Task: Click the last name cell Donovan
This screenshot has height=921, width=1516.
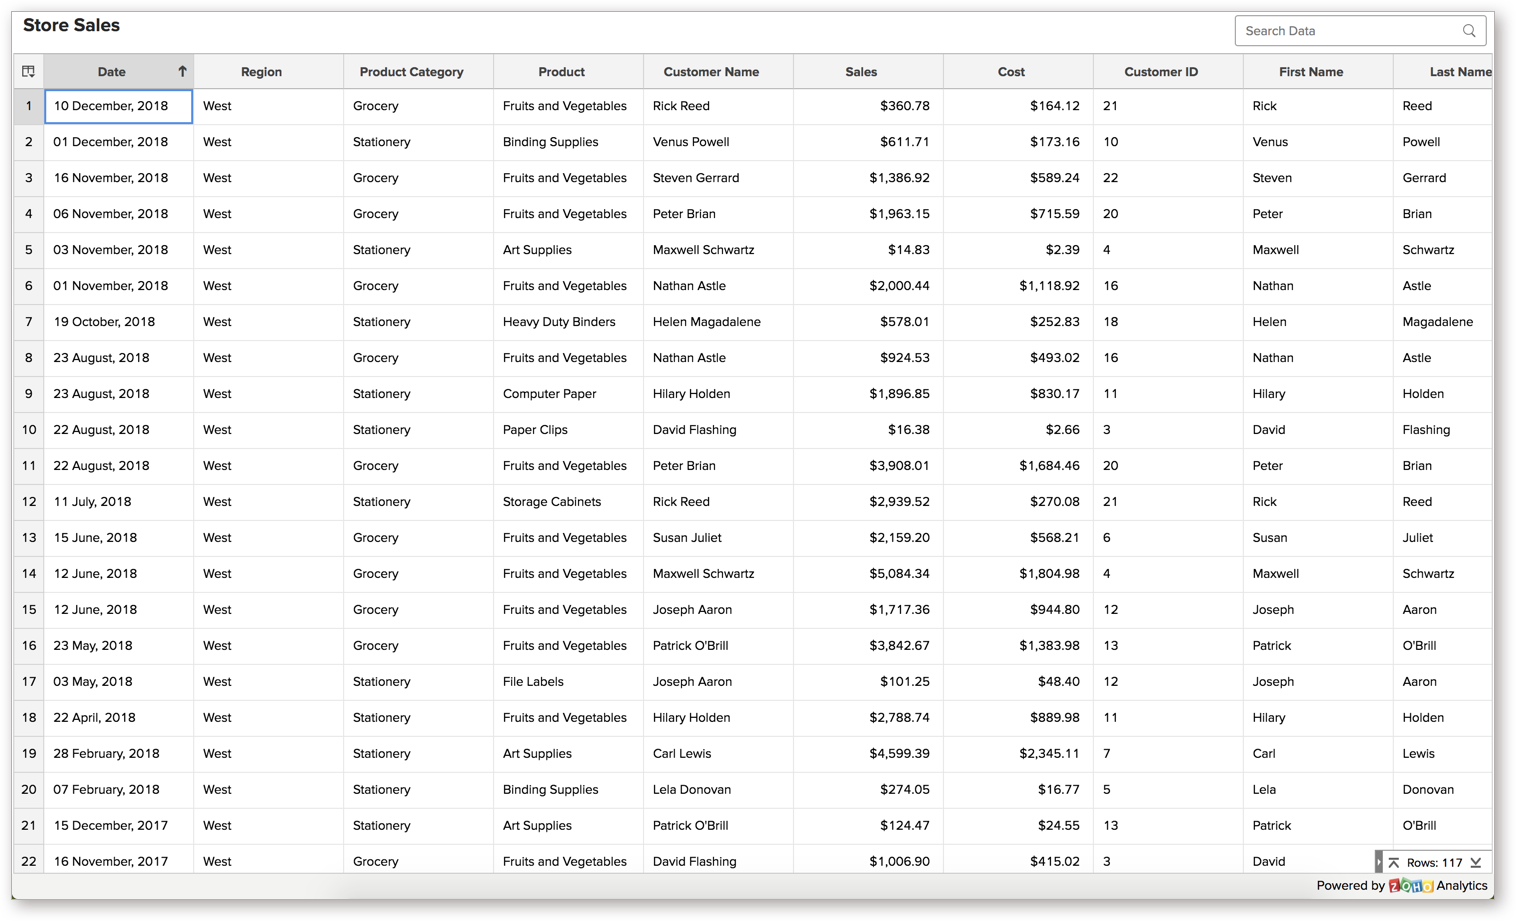Action: point(1443,790)
